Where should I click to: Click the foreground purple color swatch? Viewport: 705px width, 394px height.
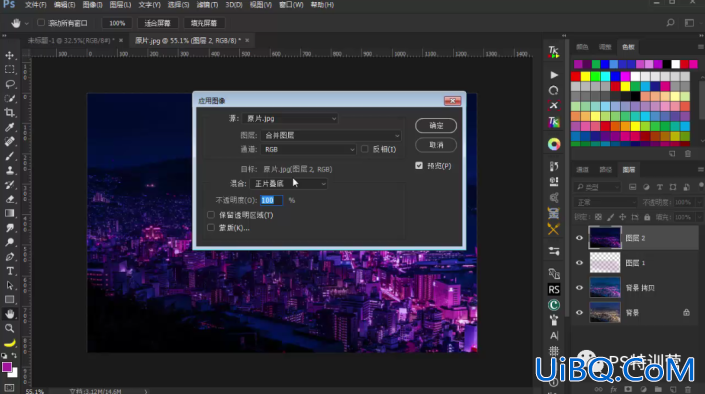click(x=7, y=367)
